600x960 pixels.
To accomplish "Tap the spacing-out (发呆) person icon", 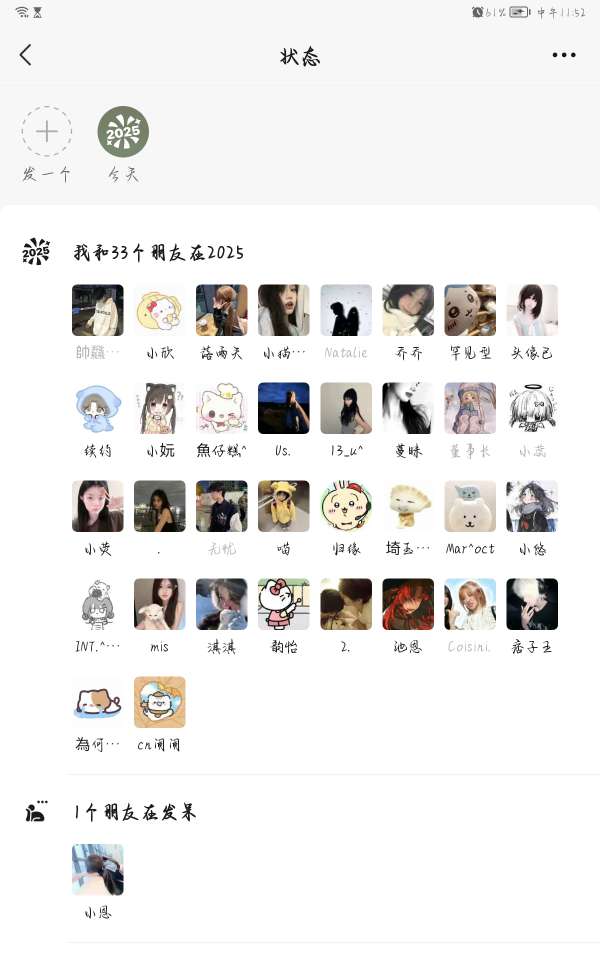I will click(x=36, y=812).
